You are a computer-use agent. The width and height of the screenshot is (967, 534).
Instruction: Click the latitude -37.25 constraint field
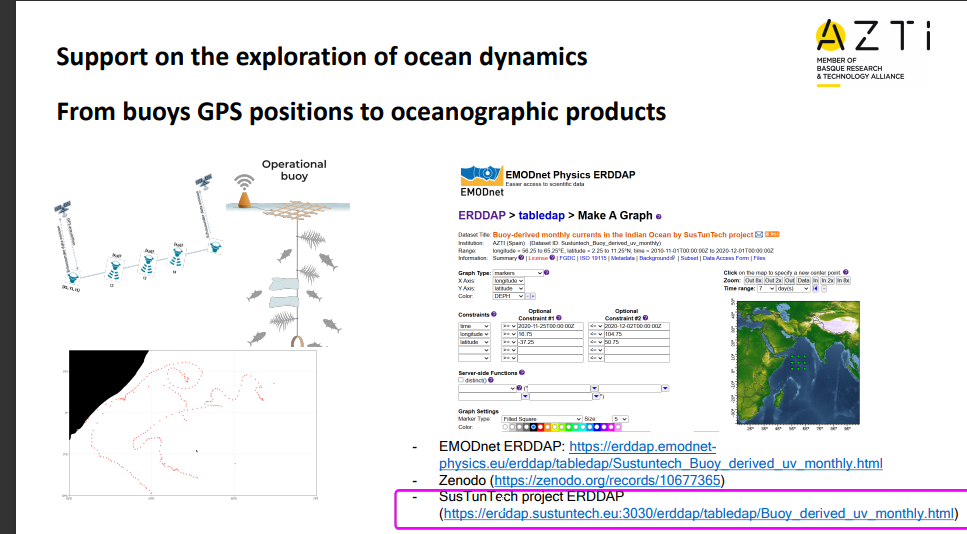coord(550,342)
